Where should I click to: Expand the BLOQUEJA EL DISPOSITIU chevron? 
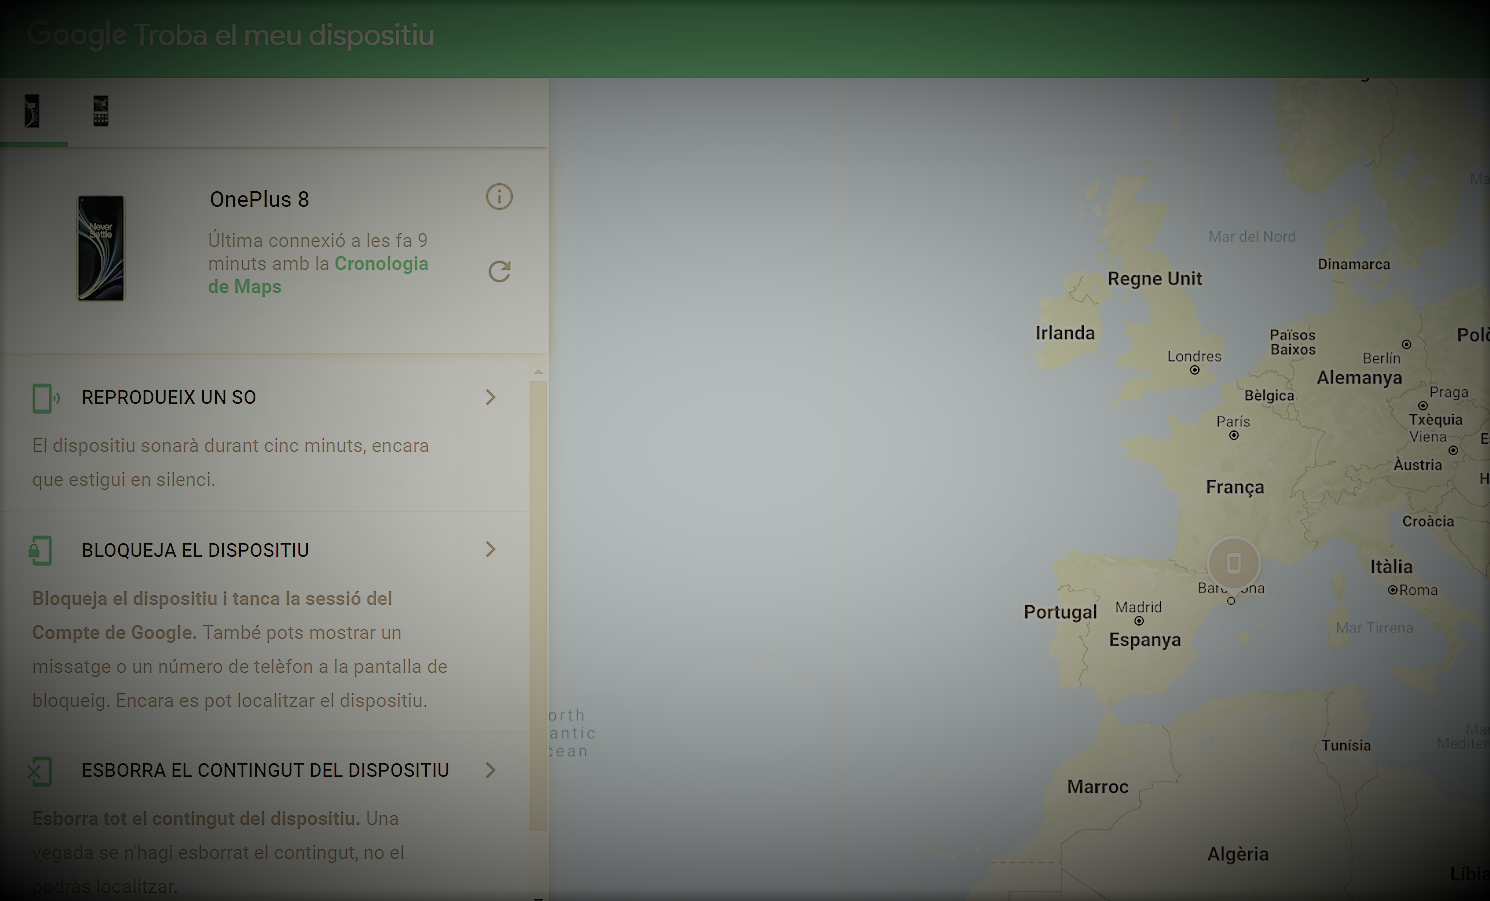coord(490,549)
